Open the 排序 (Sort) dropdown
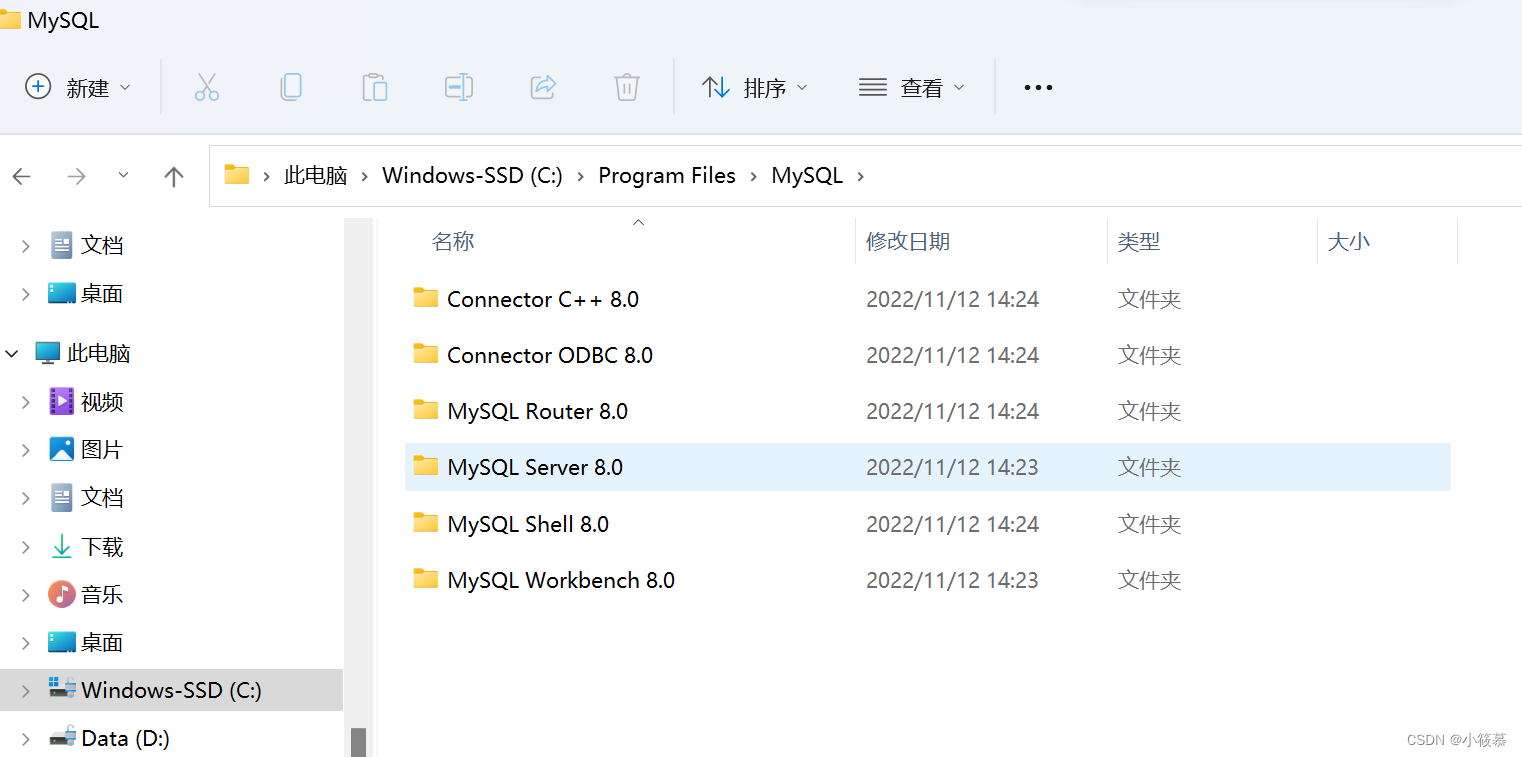Screen dimensions: 1522x757 755,87
